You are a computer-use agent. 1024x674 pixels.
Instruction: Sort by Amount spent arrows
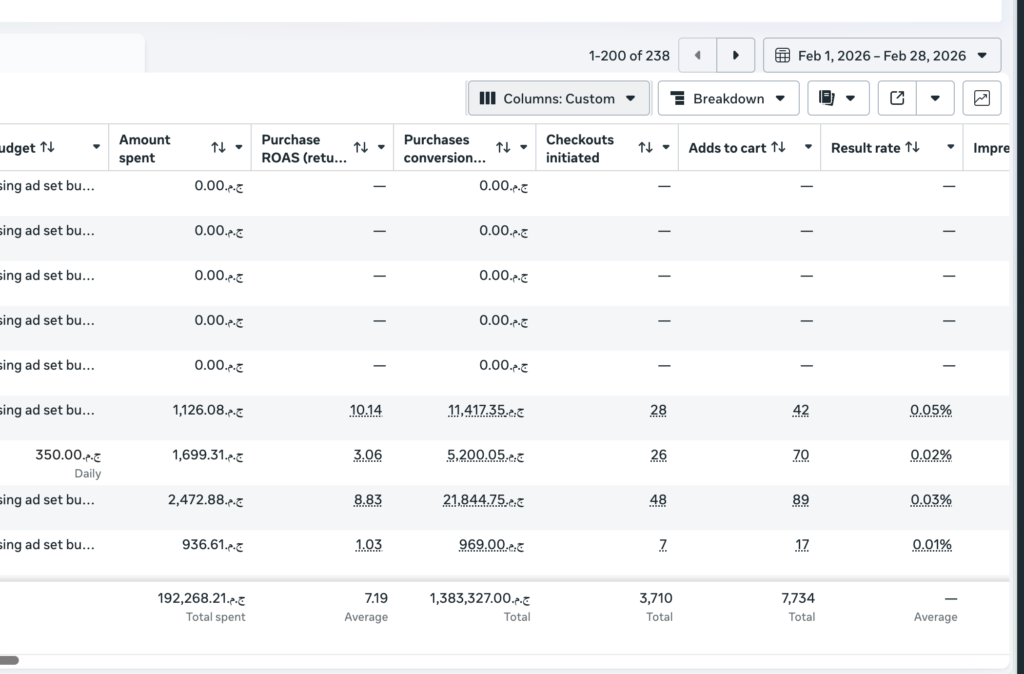pos(218,148)
